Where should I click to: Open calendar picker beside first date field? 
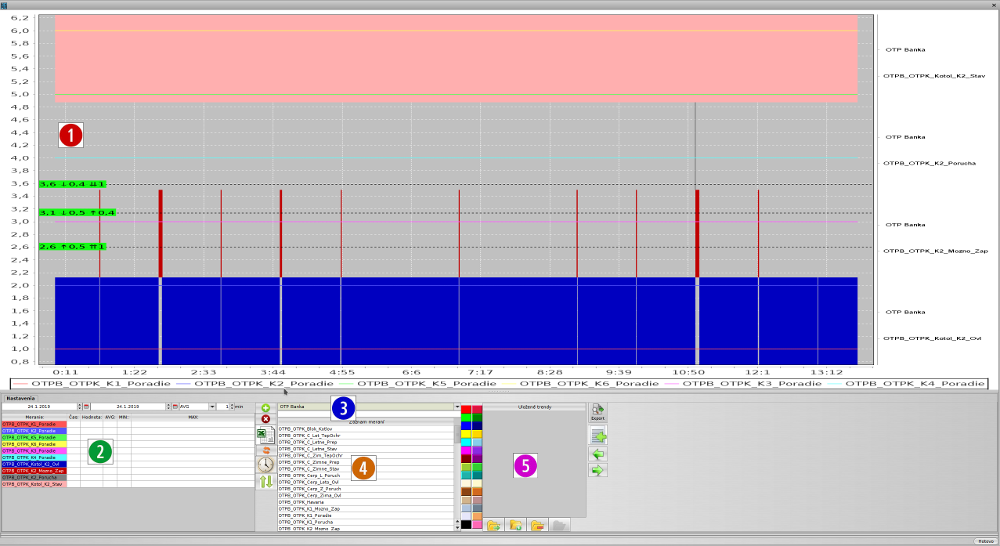(87, 407)
